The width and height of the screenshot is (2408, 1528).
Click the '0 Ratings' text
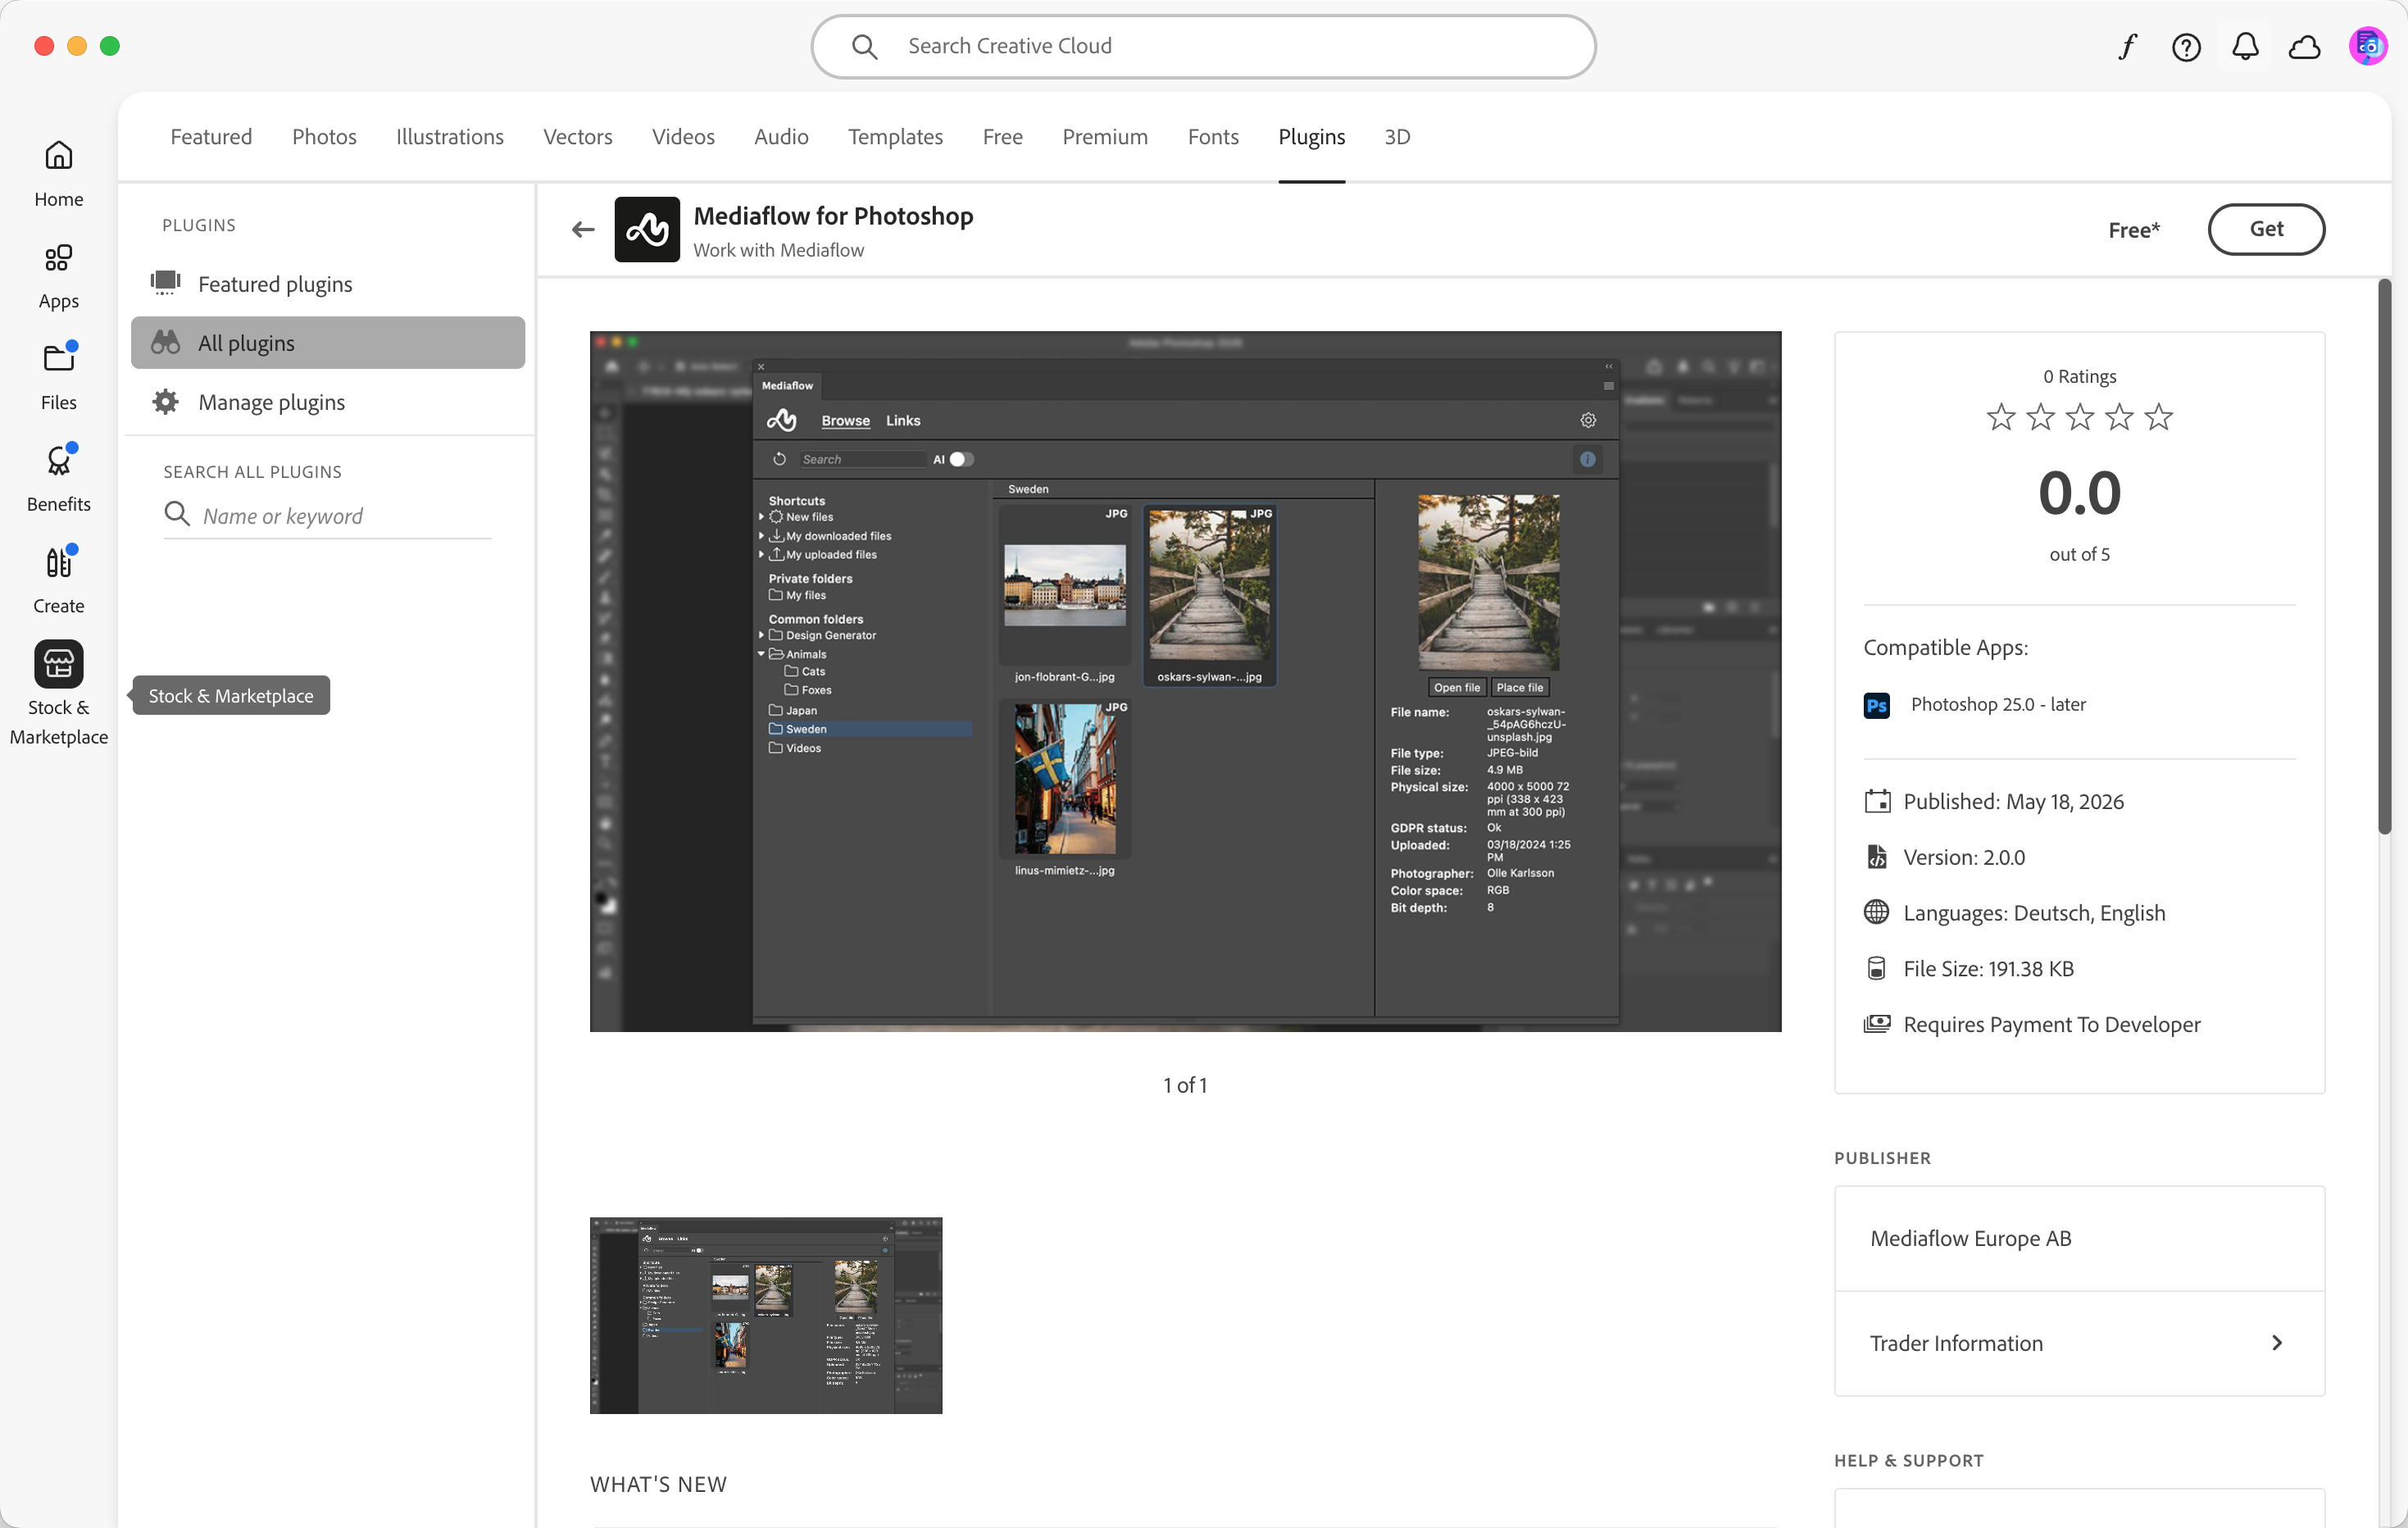tap(2080, 376)
